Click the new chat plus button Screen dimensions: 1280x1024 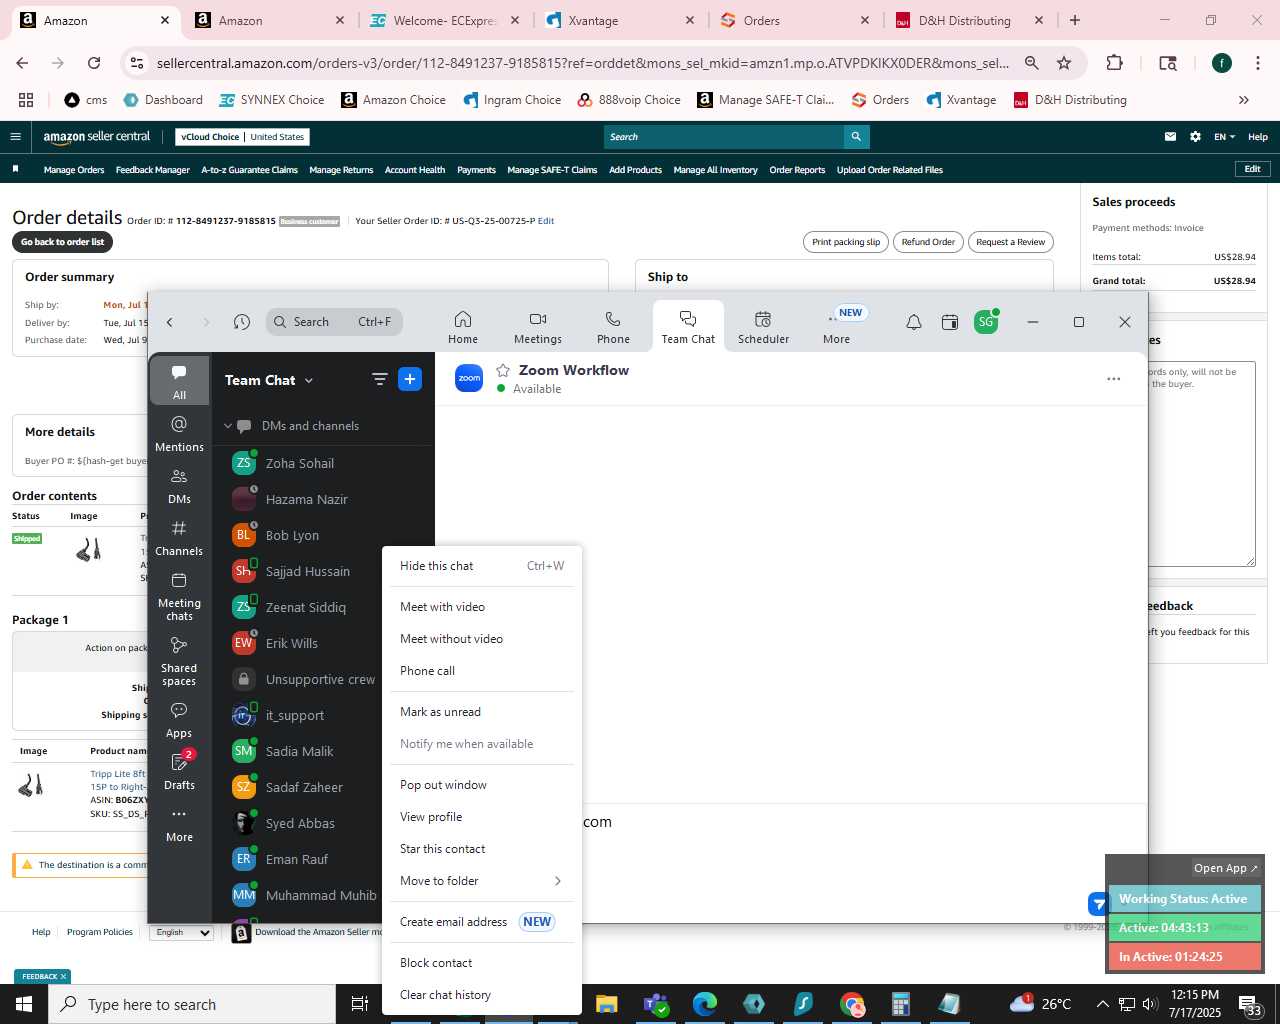(x=410, y=379)
